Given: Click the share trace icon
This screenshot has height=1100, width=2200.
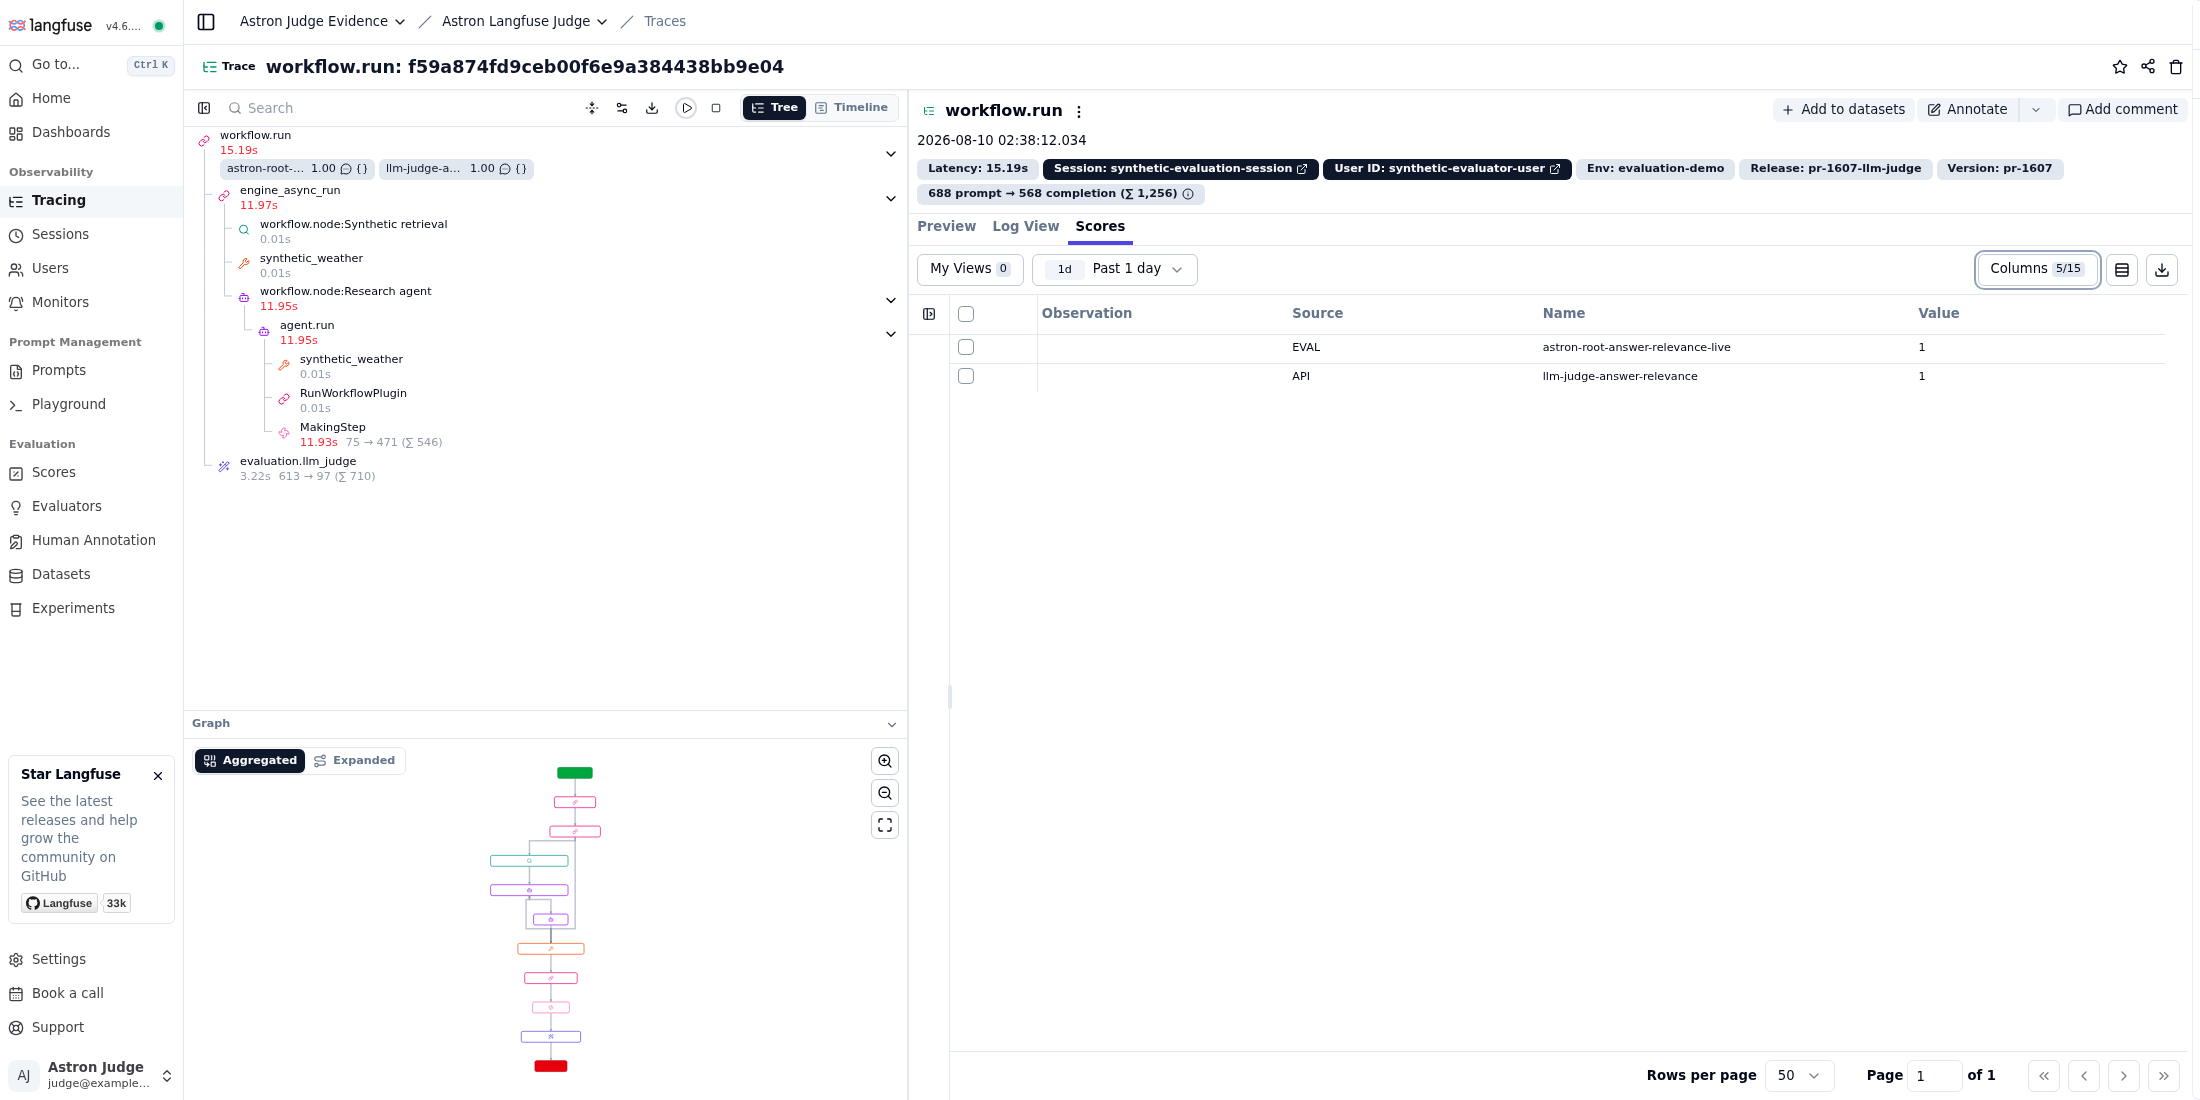Looking at the screenshot, I should pyautogui.click(x=2147, y=67).
